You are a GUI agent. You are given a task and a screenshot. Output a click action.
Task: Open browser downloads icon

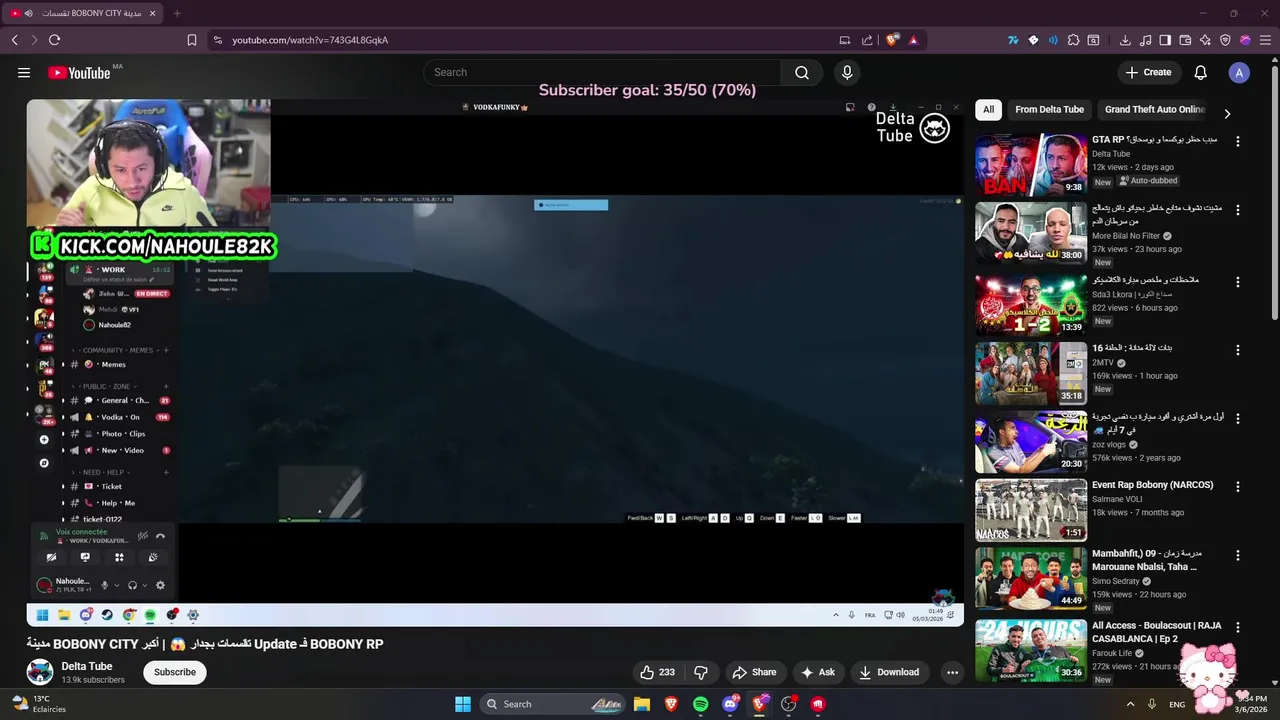1125,40
